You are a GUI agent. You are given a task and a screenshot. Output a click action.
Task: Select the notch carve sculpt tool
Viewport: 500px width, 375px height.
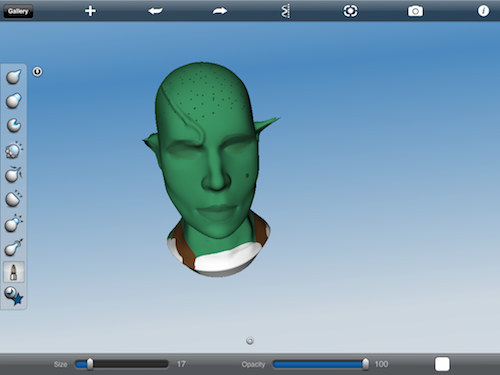14,125
